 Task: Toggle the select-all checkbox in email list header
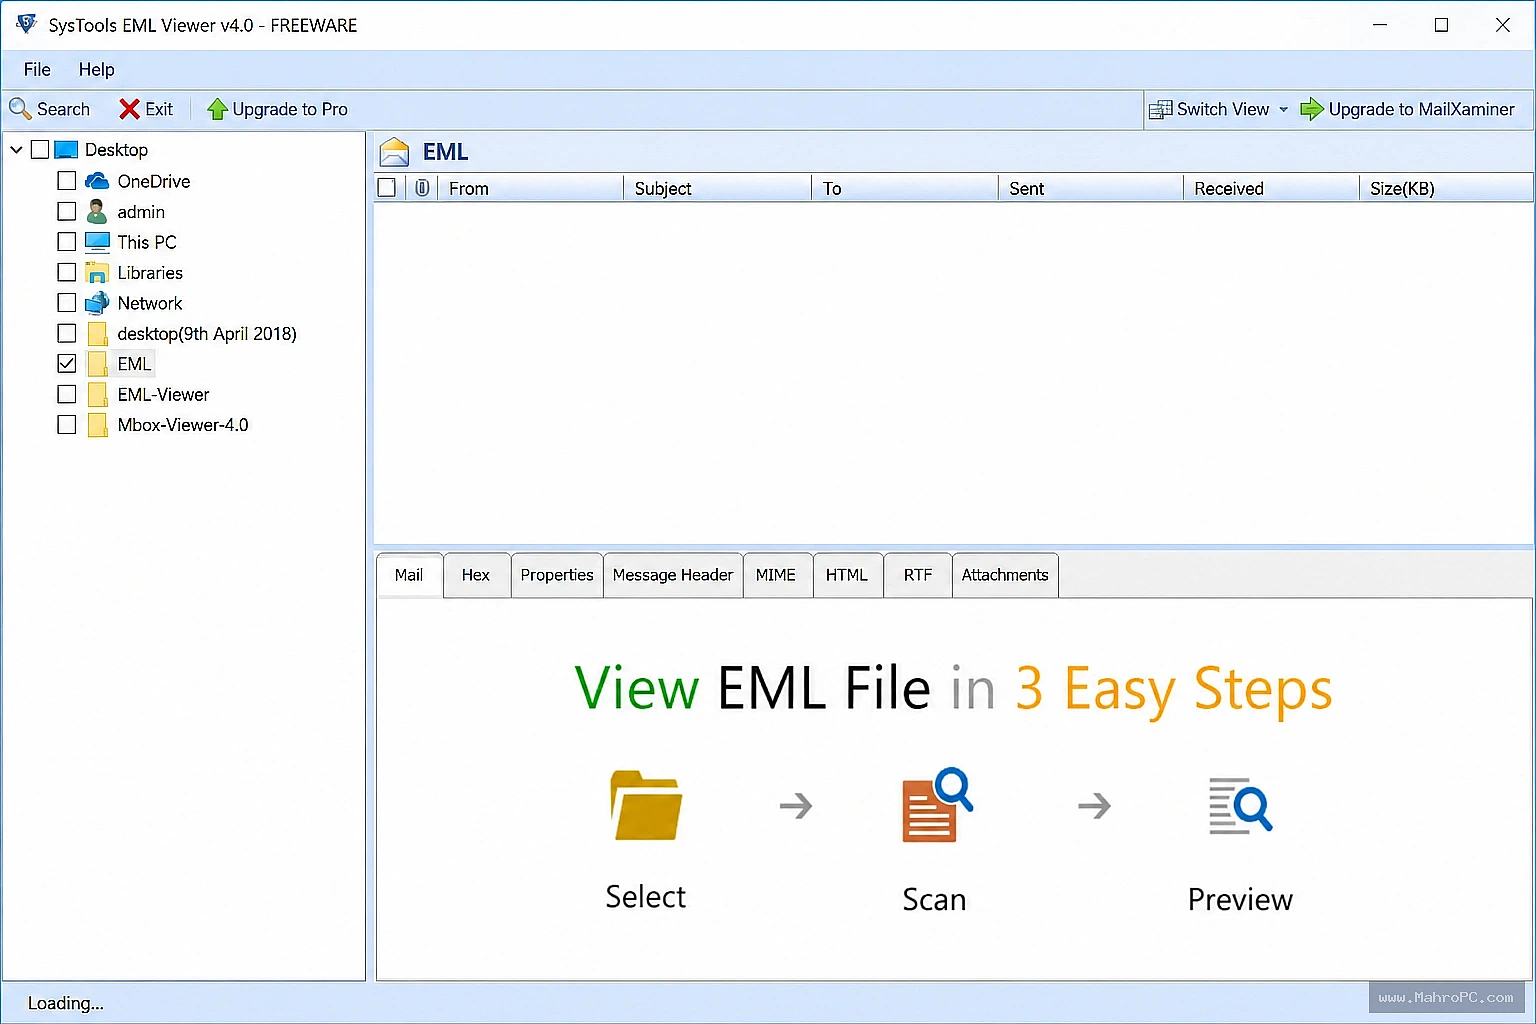tap(387, 188)
